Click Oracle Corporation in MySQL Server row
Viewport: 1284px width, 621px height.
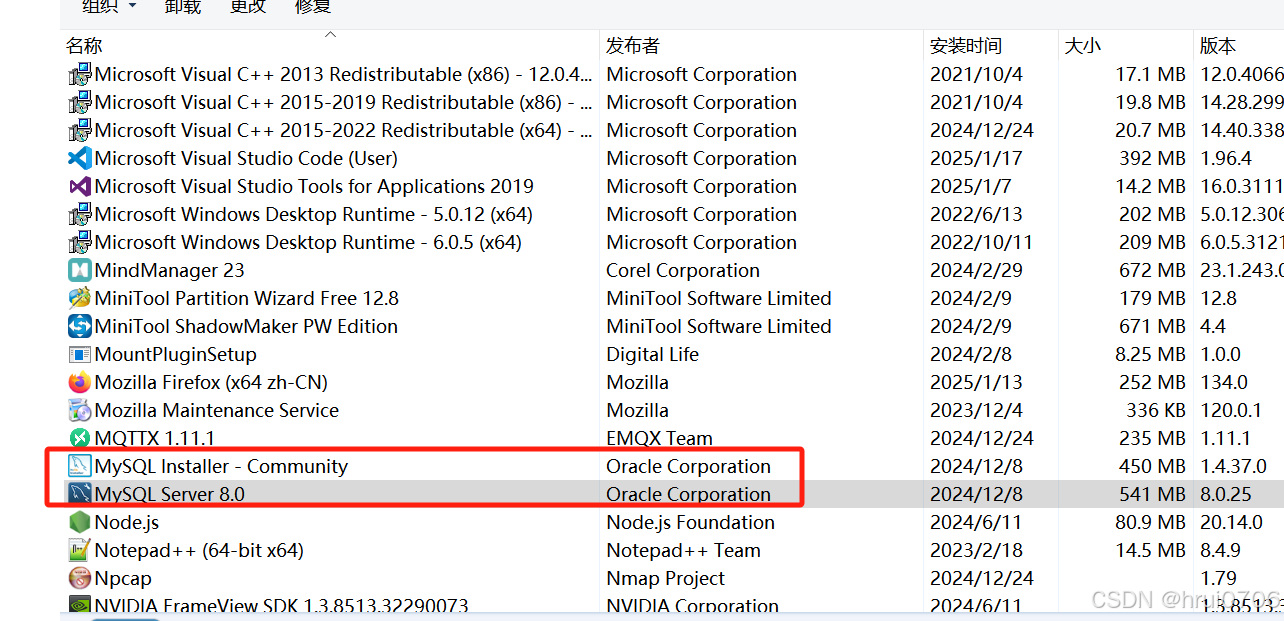pyautogui.click(x=688, y=494)
